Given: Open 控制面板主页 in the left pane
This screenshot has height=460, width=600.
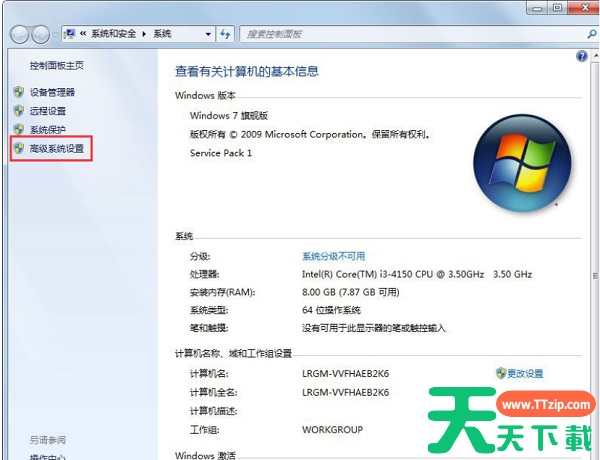Looking at the screenshot, I should pos(57,66).
